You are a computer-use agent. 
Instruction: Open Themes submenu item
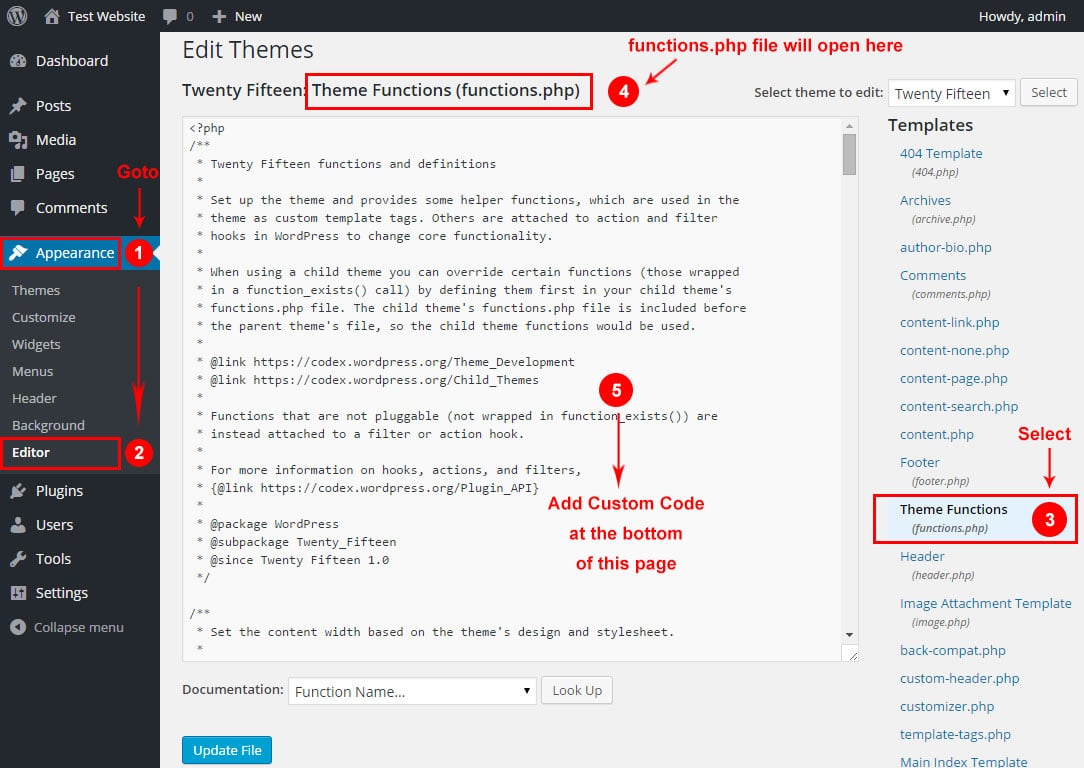coord(36,290)
